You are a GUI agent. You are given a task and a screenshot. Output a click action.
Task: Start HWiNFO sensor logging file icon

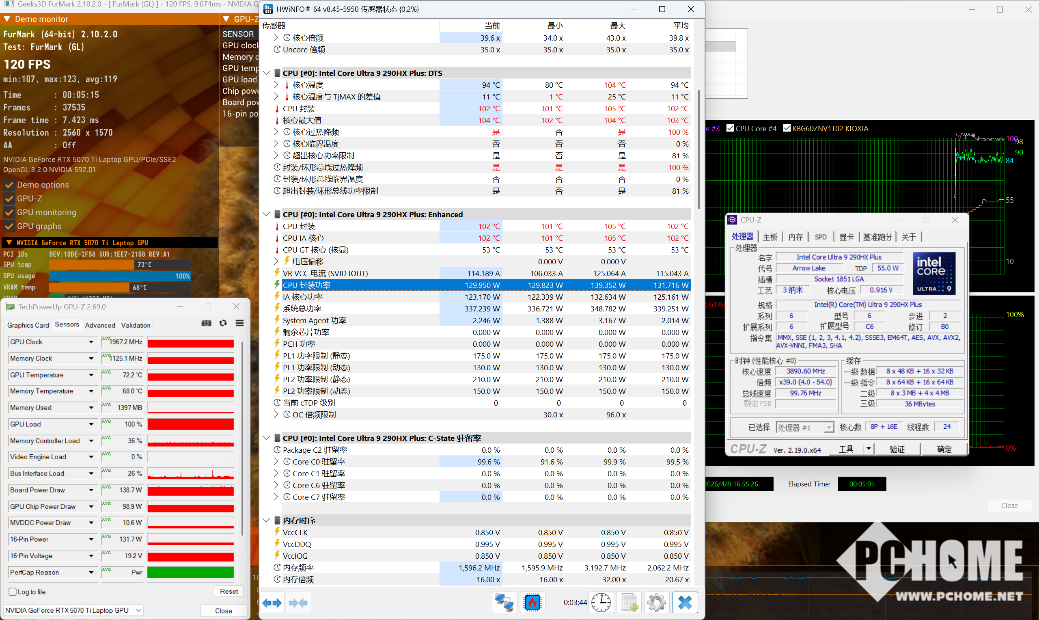[x=629, y=602]
